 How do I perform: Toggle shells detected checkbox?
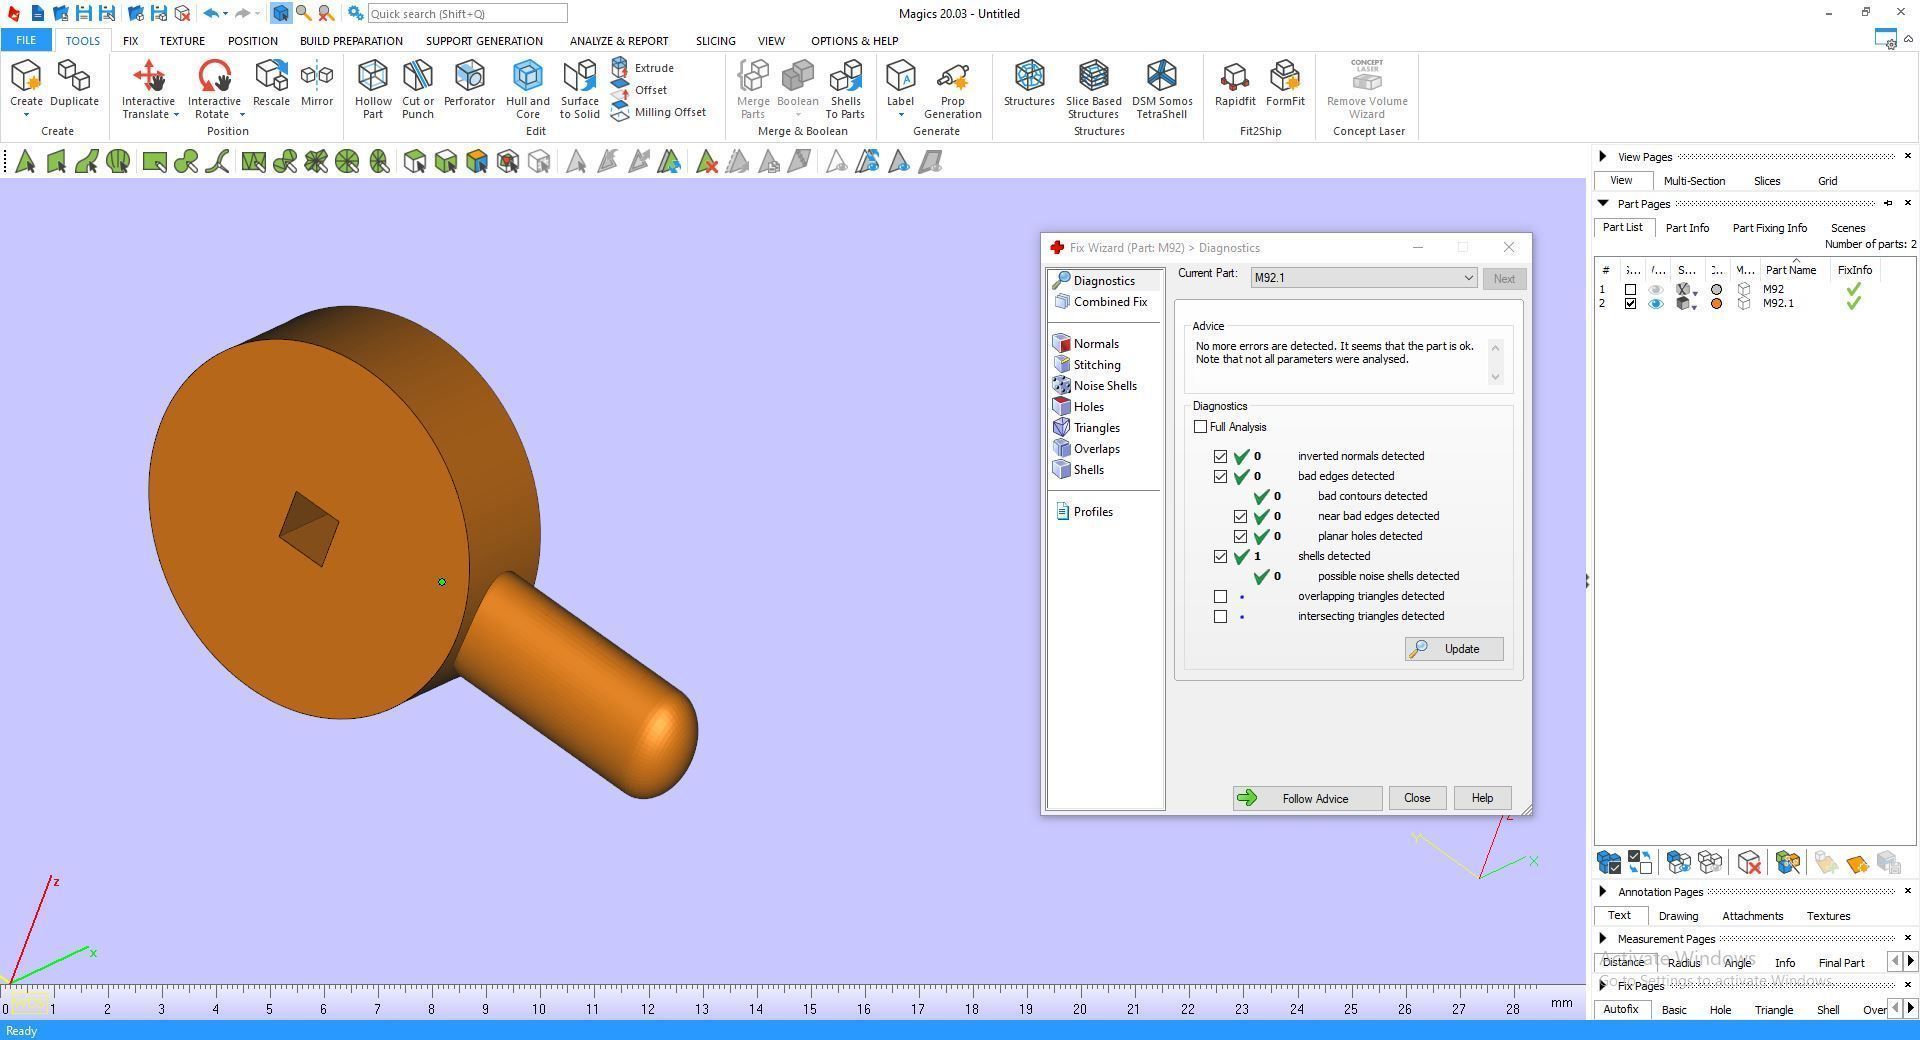(1220, 556)
